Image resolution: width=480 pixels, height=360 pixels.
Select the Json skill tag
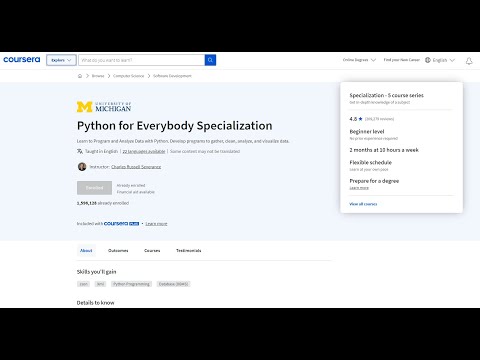tap(83, 284)
